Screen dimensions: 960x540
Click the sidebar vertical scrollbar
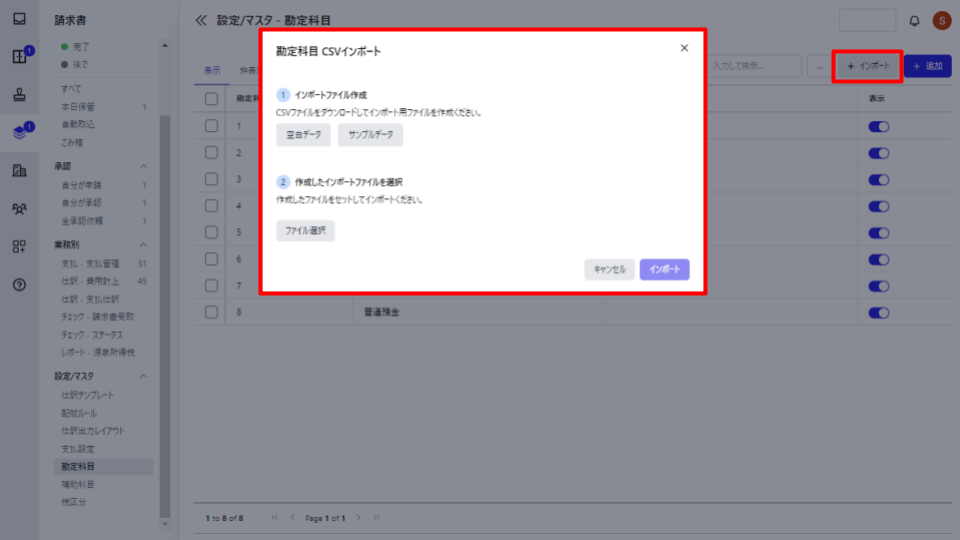pyautogui.click(x=165, y=316)
